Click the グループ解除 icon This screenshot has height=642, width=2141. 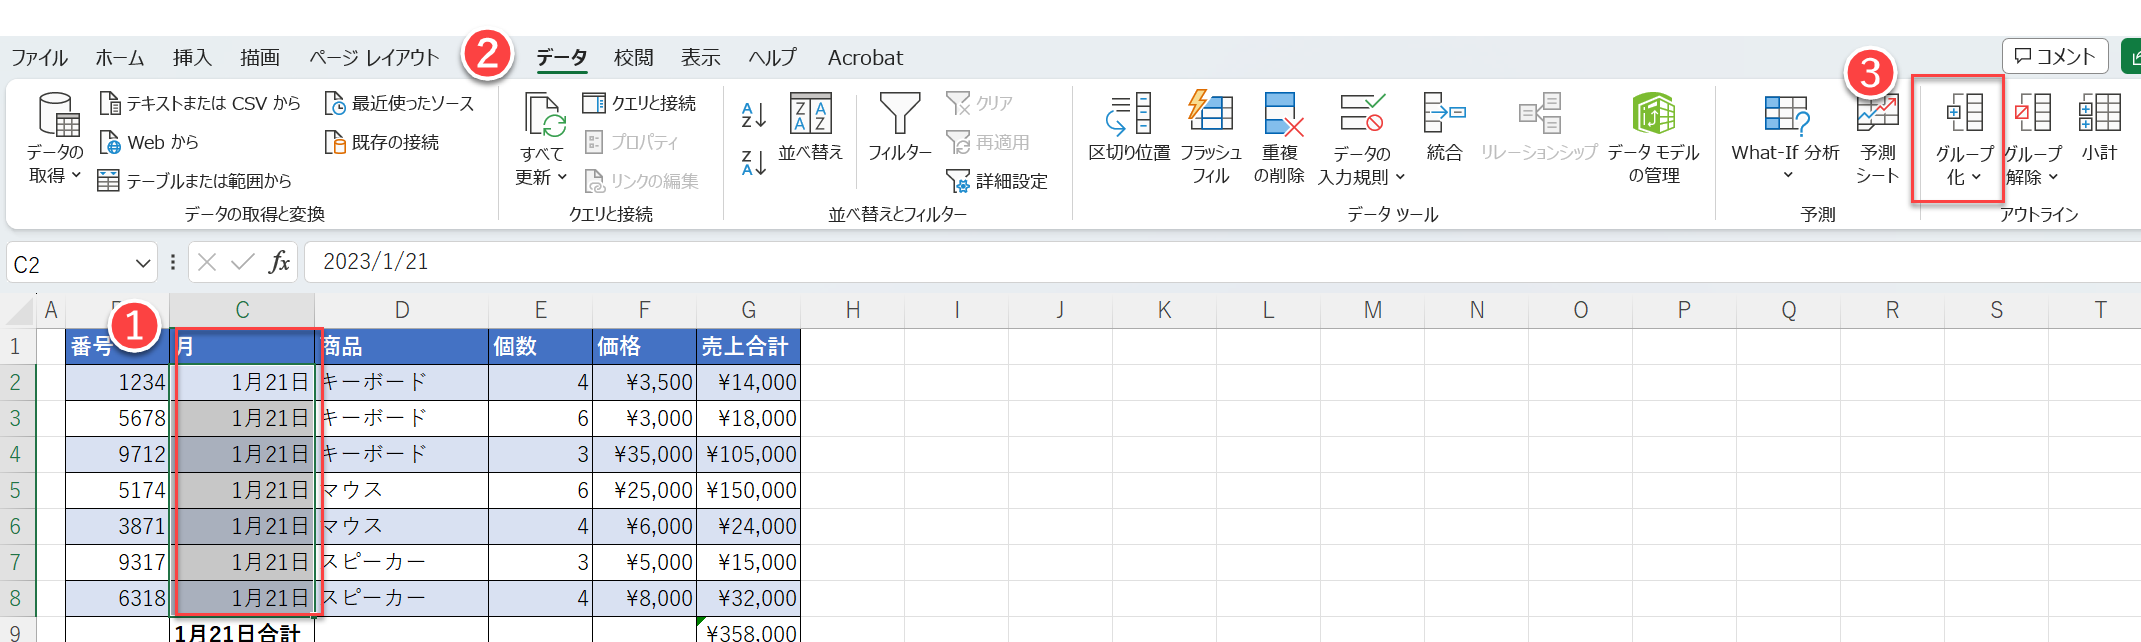click(x=2032, y=114)
